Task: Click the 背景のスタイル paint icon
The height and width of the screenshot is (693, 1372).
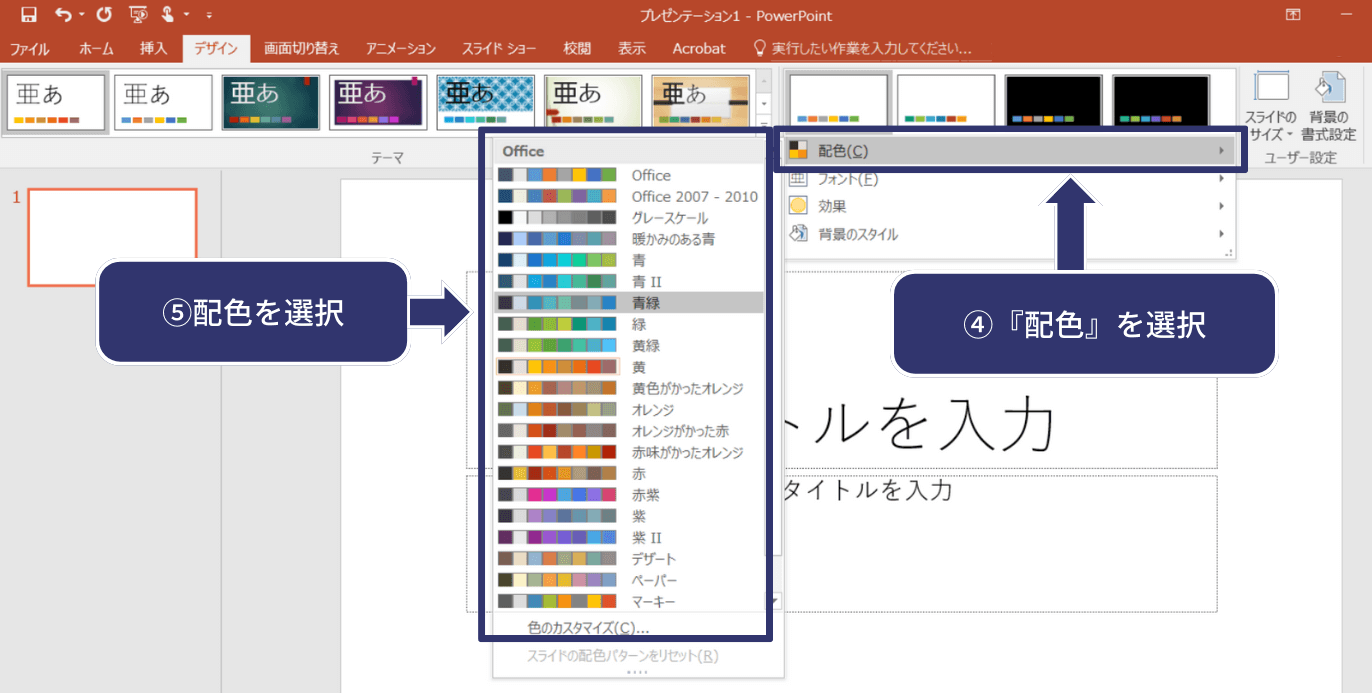Action: pos(798,234)
